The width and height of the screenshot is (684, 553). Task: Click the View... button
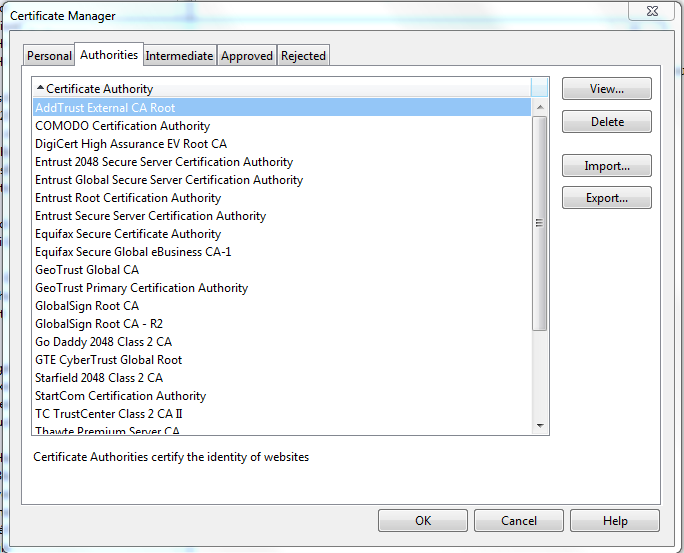point(607,89)
